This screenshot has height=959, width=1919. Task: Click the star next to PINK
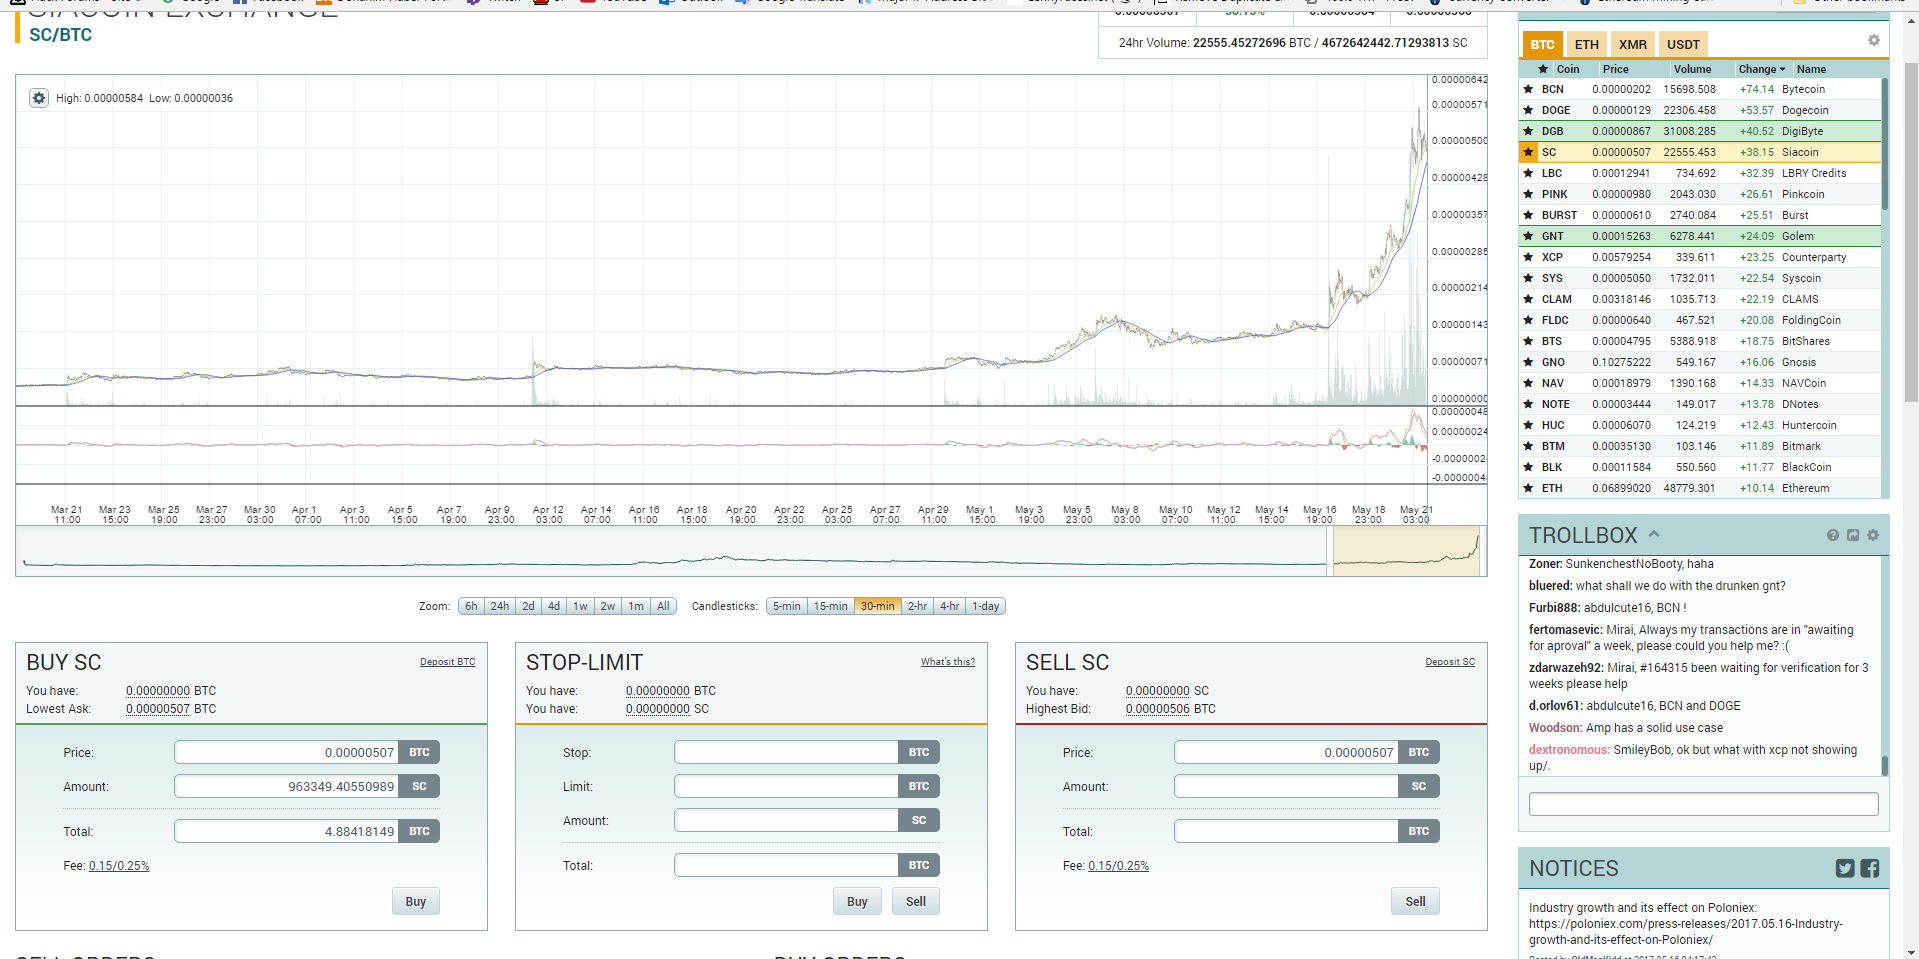pos(1528,194)
